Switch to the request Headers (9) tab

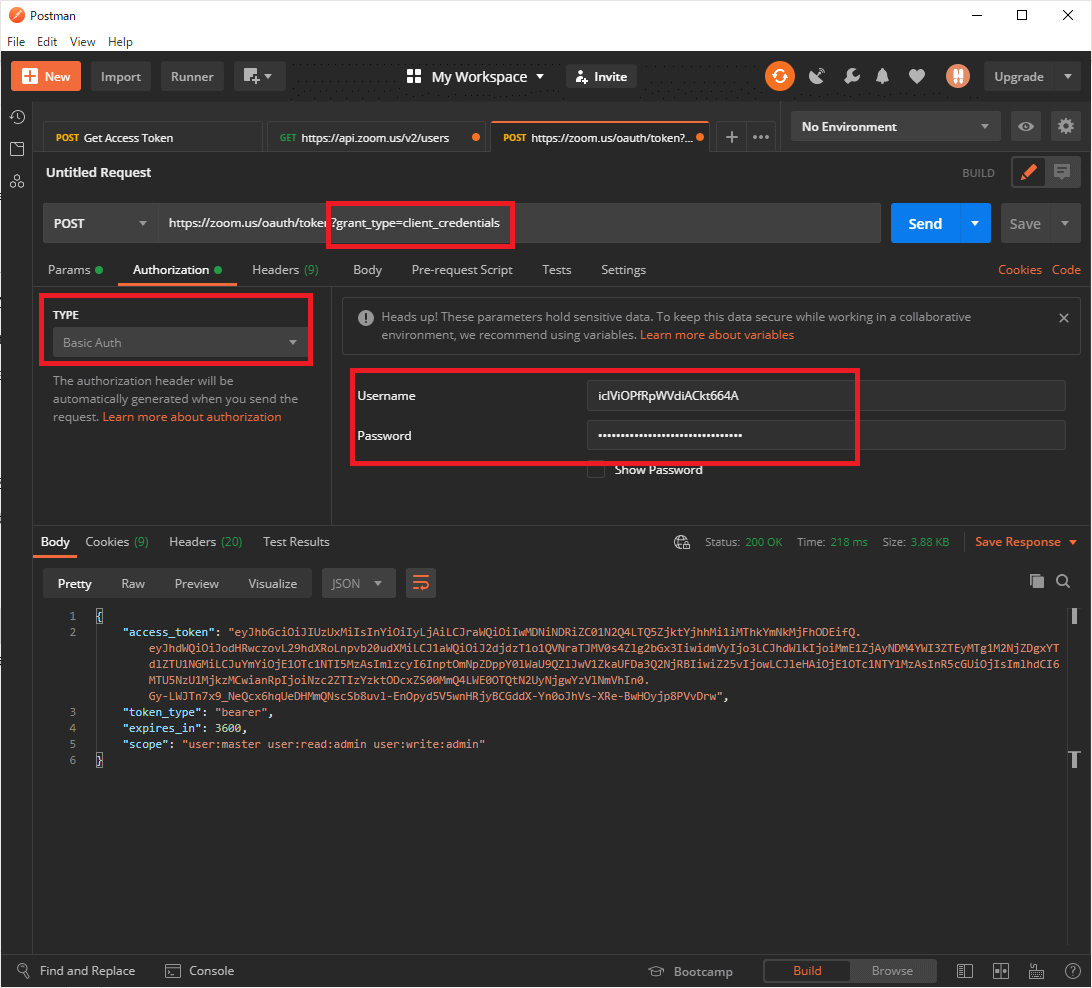pyautogui.click(x=285, y=269)
